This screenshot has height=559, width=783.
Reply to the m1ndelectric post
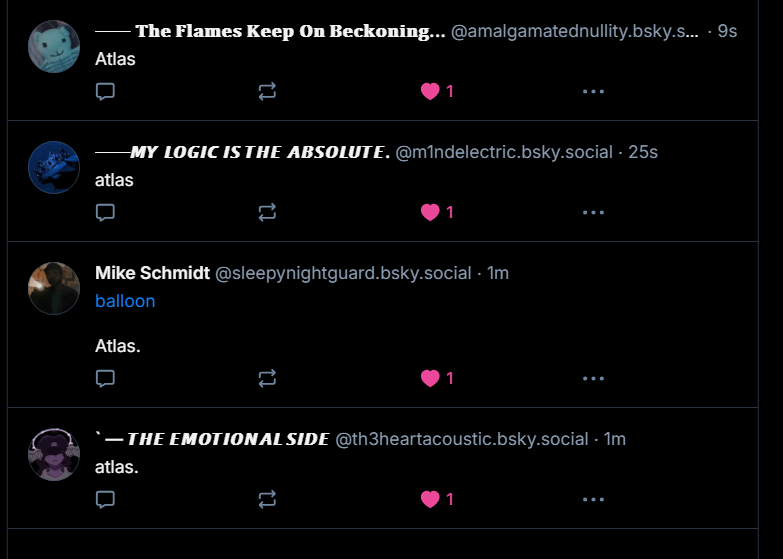pos(105,212)
